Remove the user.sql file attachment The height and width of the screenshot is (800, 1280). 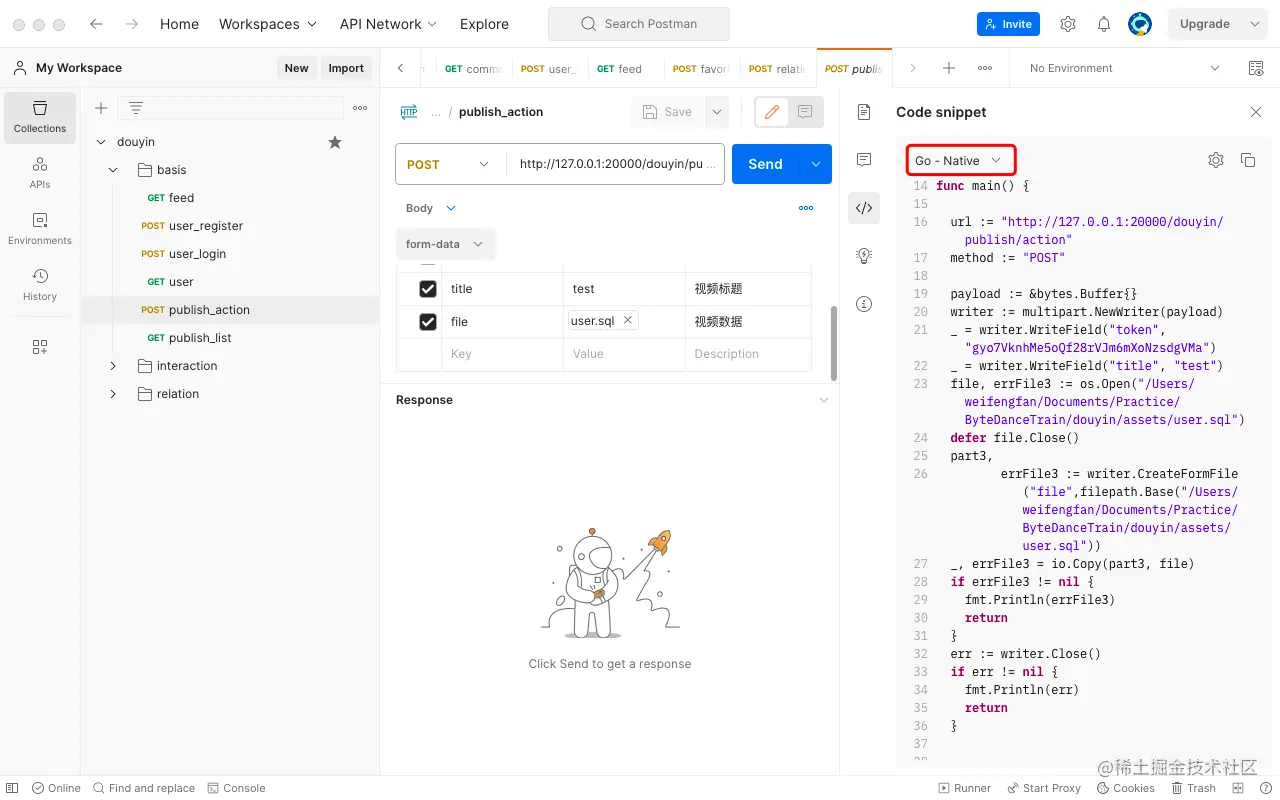click(x=628, y=321)
